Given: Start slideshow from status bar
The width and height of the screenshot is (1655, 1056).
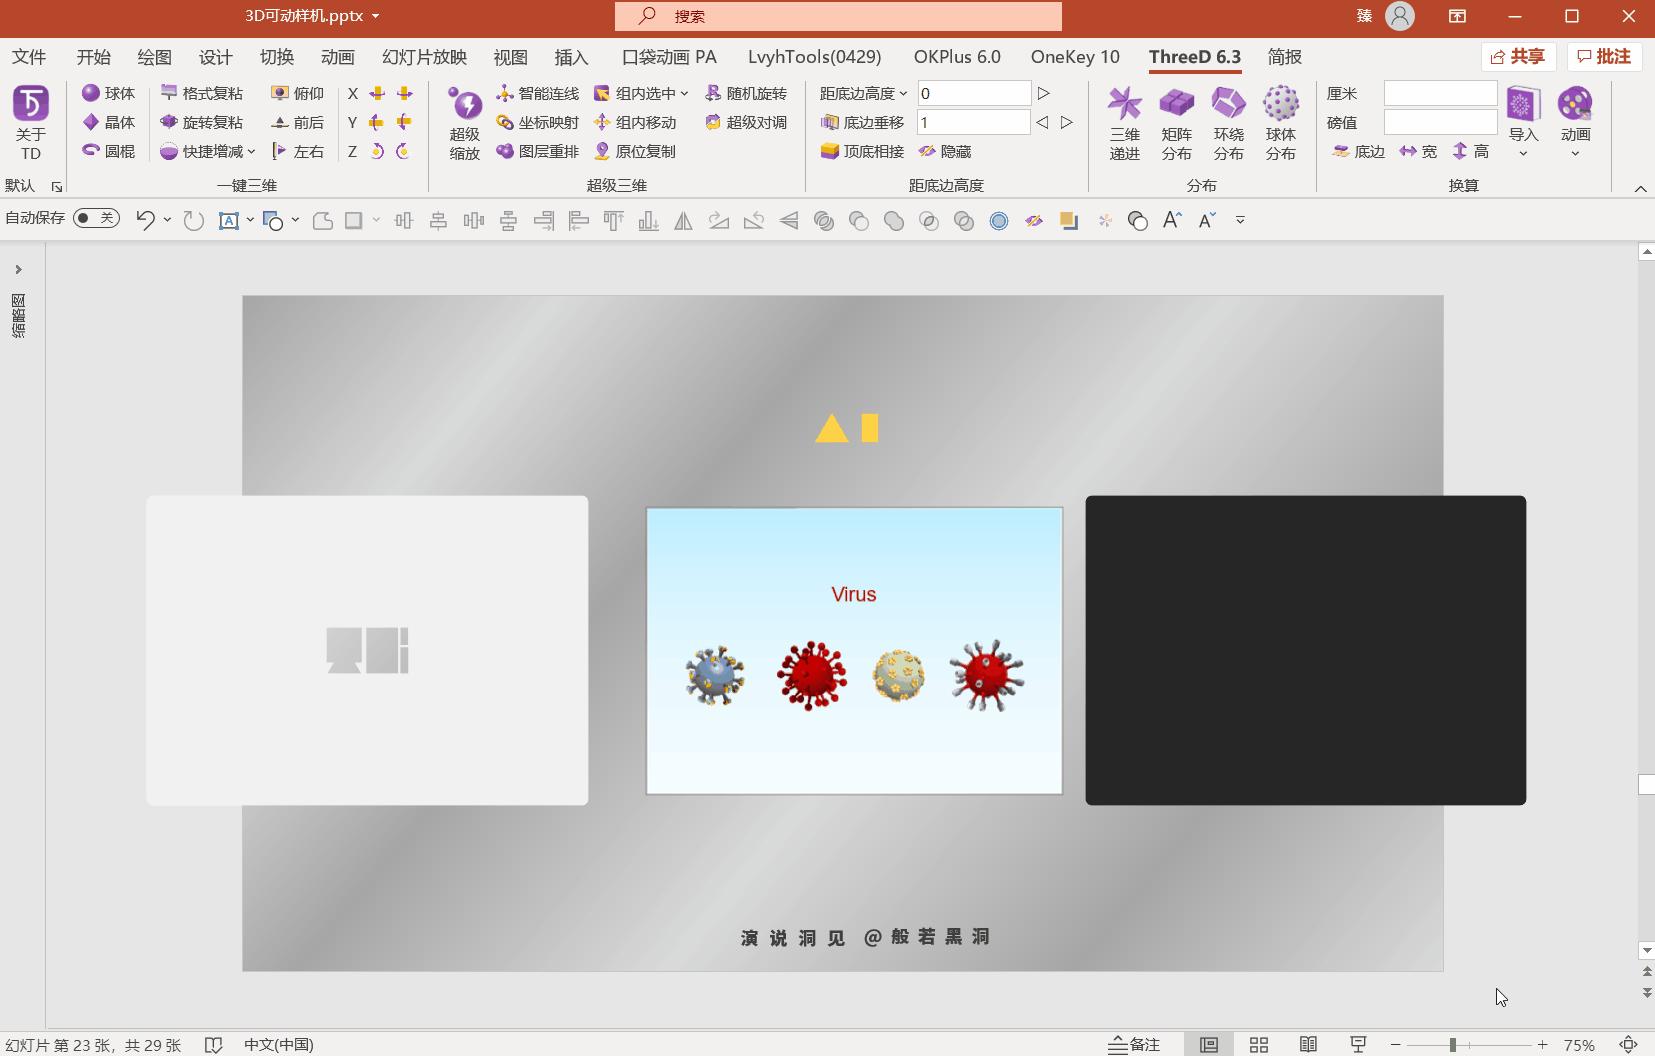Looking at the screenshot, I should click(x=1358, y=1045).
